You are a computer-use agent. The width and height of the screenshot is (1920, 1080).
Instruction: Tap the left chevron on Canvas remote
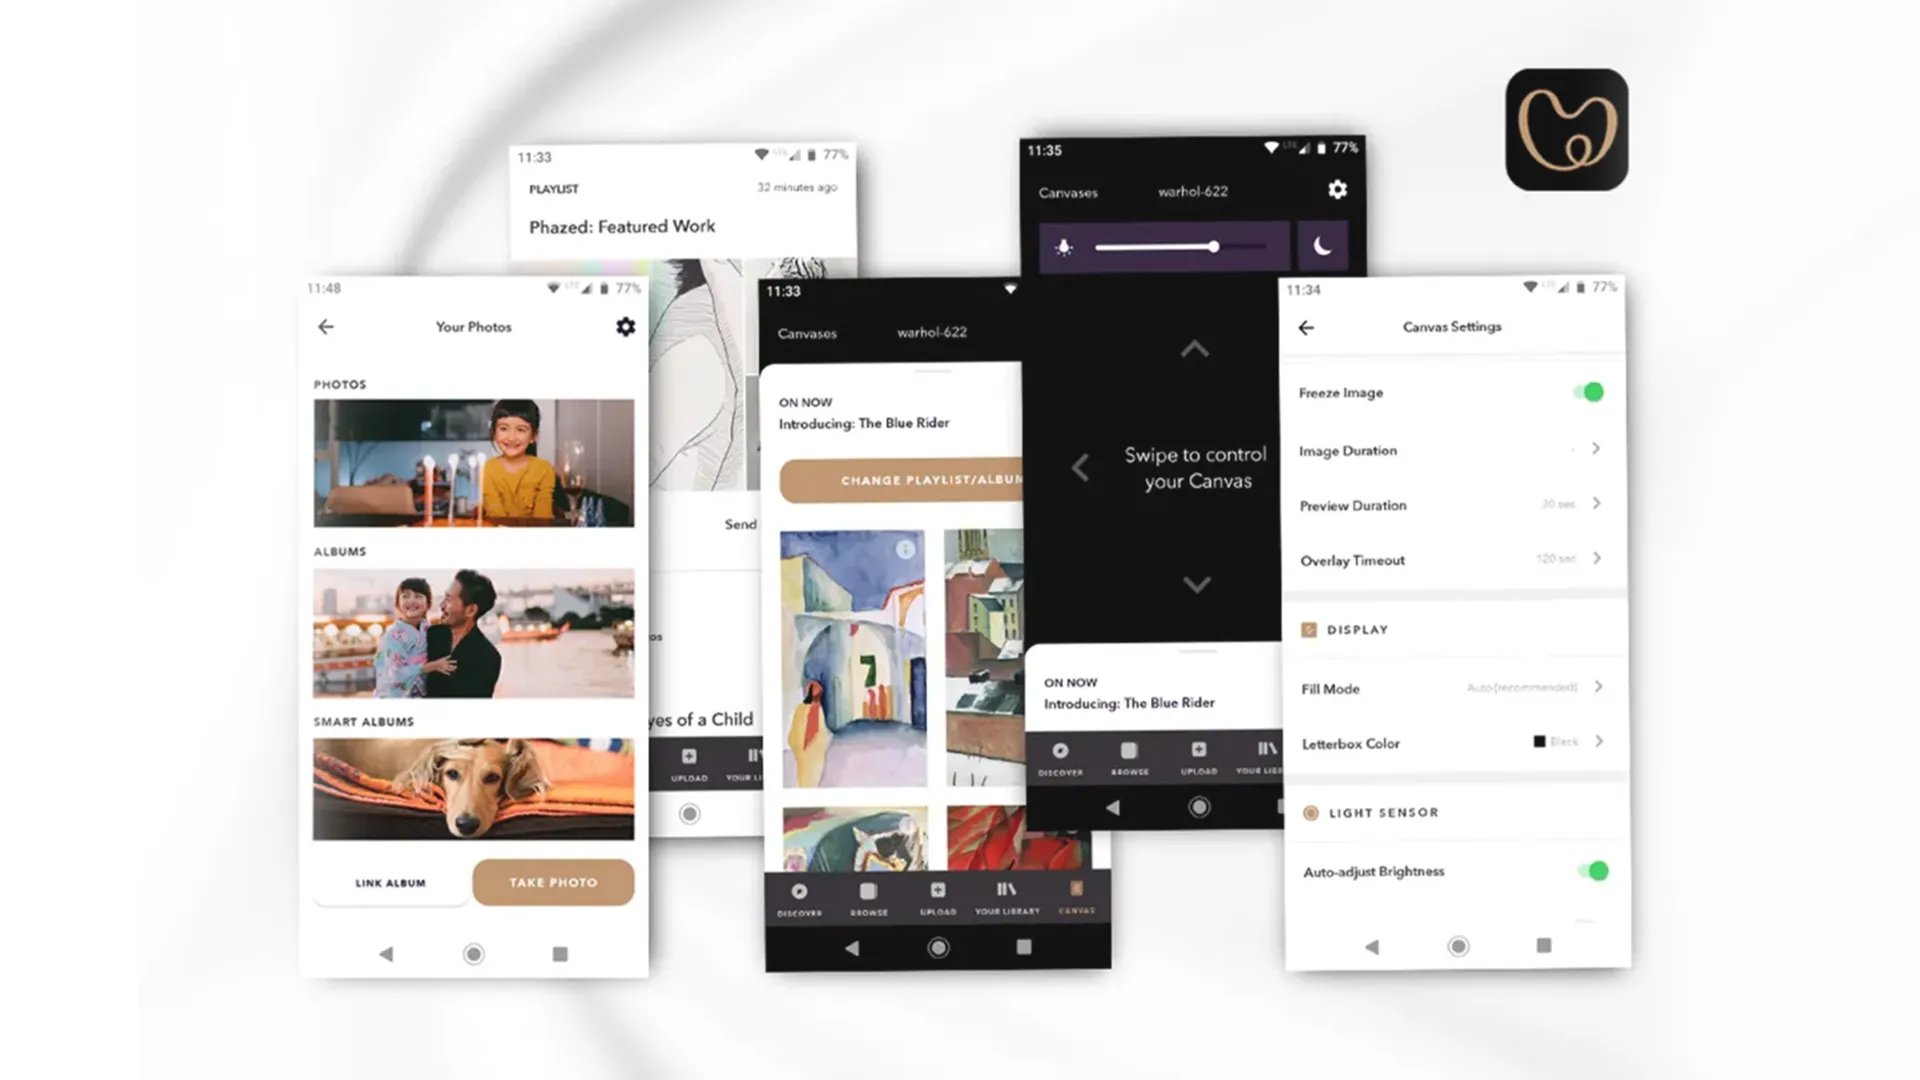1081,467
